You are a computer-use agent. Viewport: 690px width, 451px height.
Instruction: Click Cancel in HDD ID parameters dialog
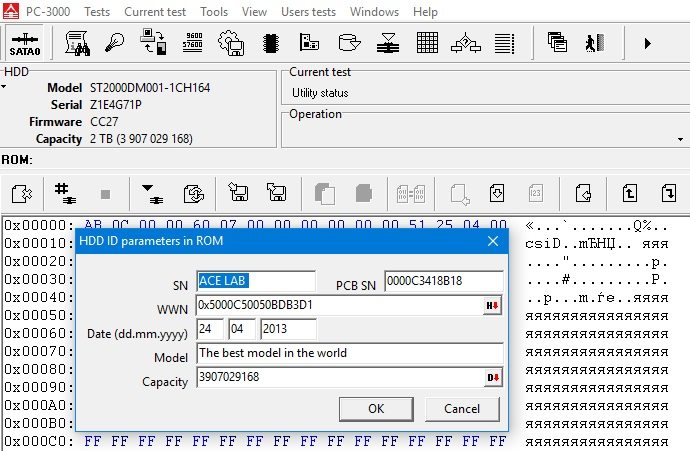(x=462, y=409)
